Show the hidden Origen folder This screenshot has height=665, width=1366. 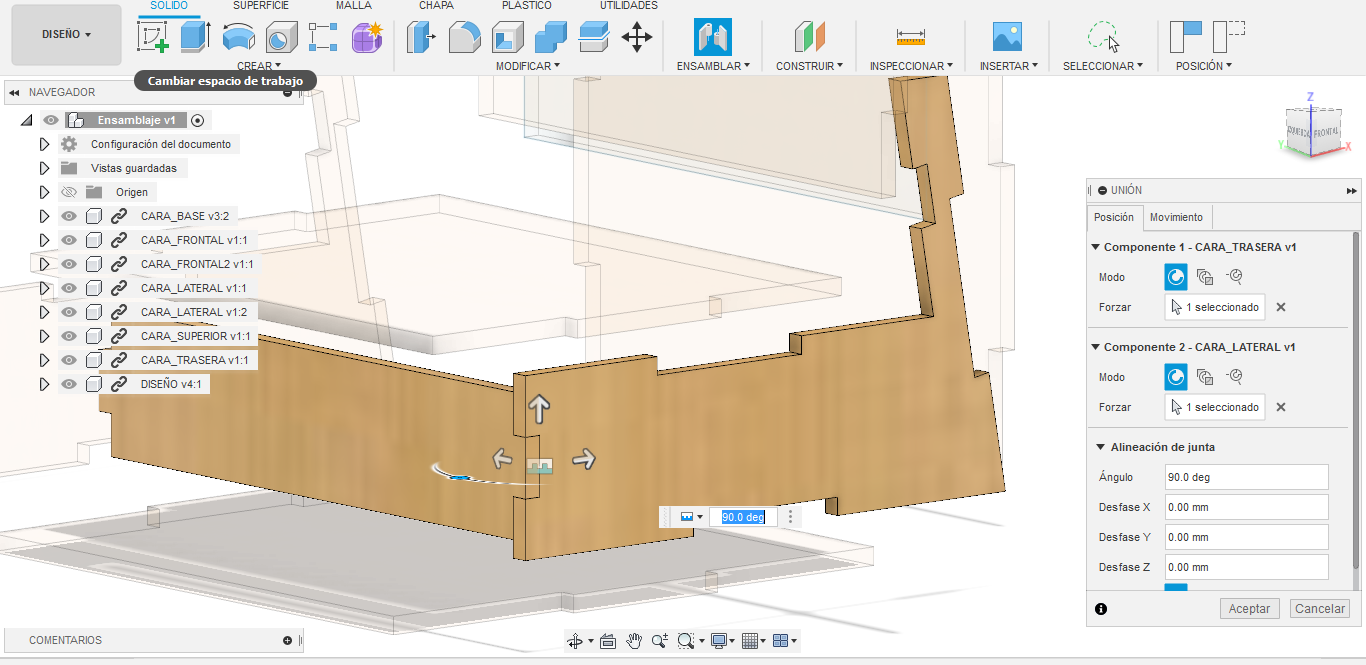(x=69, y=192)
